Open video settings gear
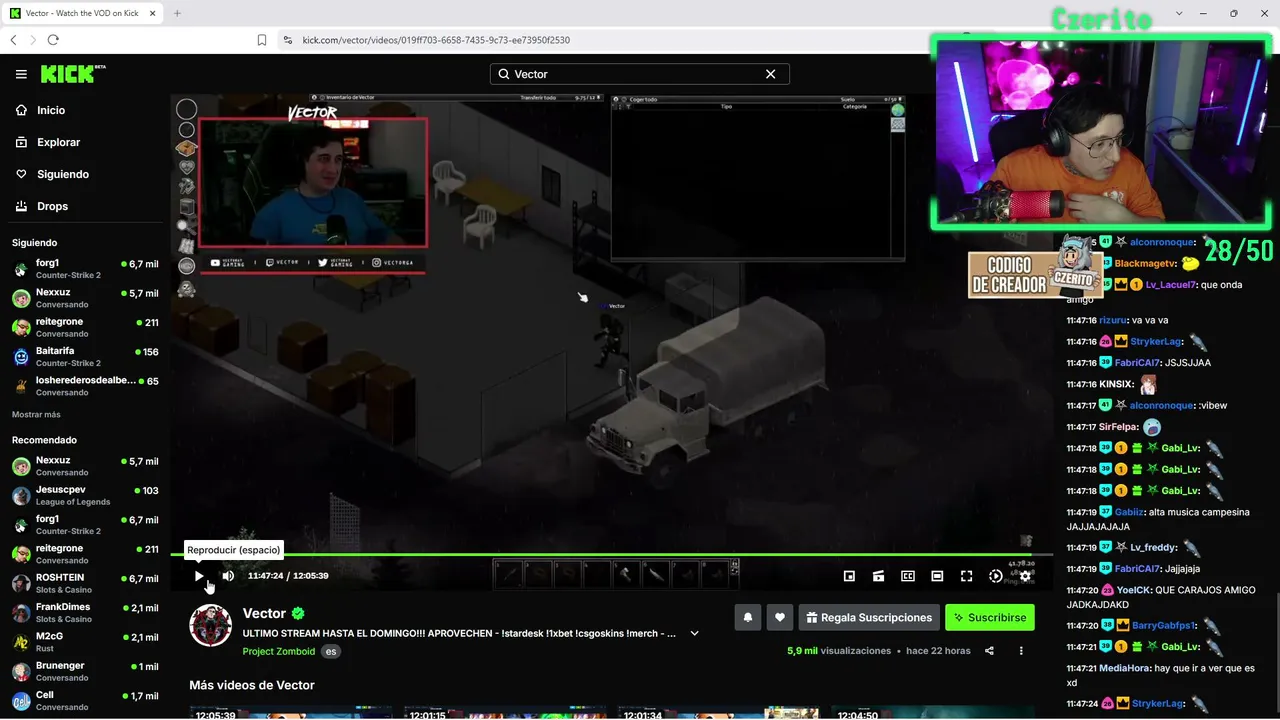1280x720 pixels. click(1025, 576)
